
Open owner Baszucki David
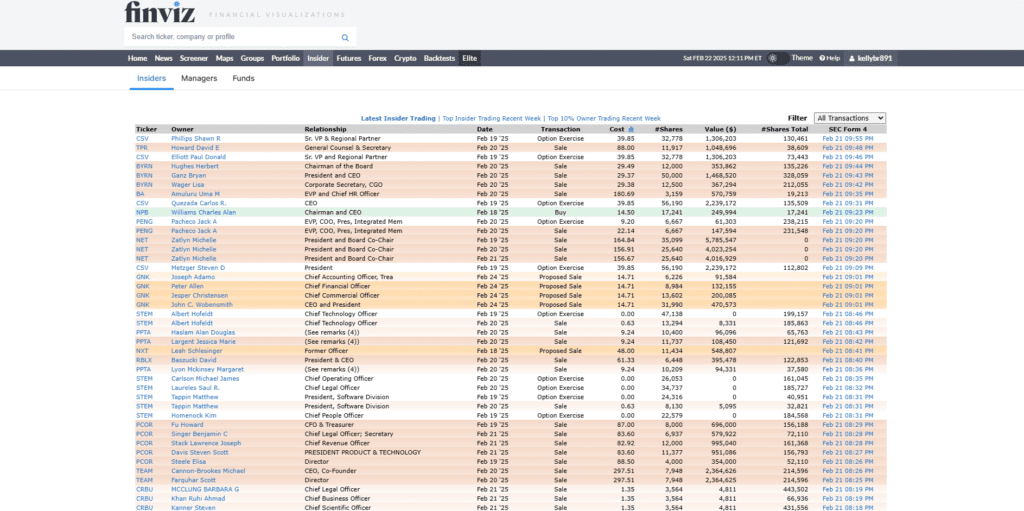[194, 360]
